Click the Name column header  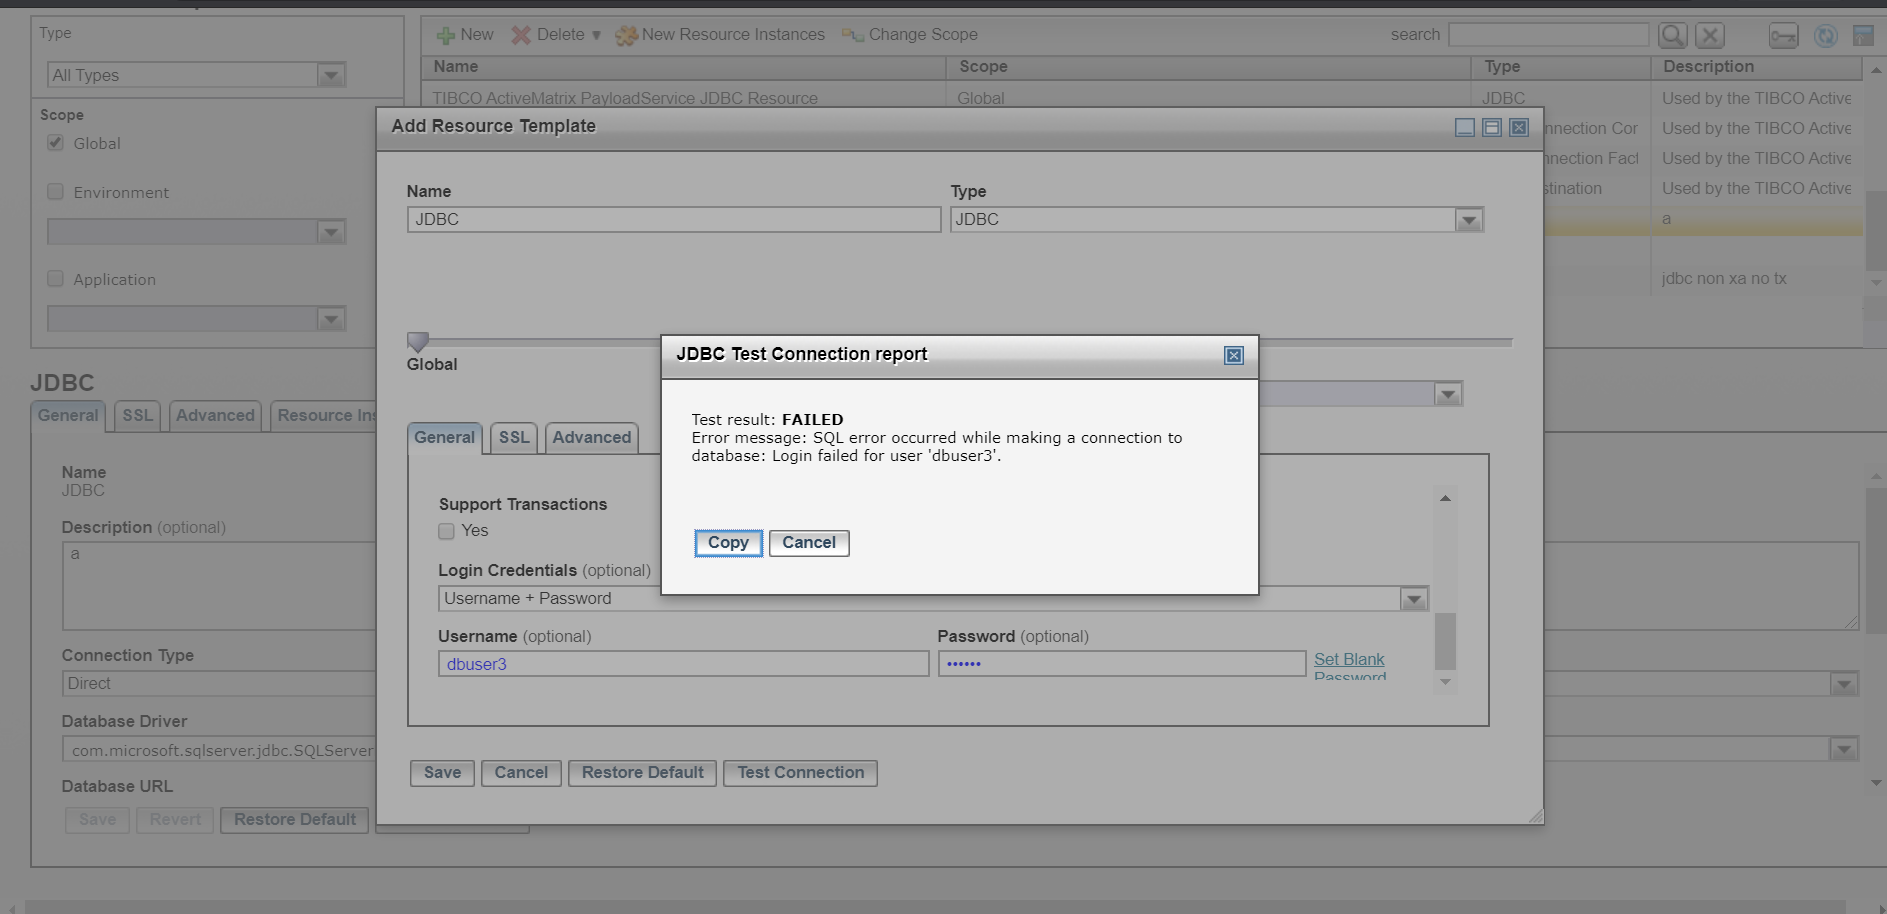pos(685,67)
